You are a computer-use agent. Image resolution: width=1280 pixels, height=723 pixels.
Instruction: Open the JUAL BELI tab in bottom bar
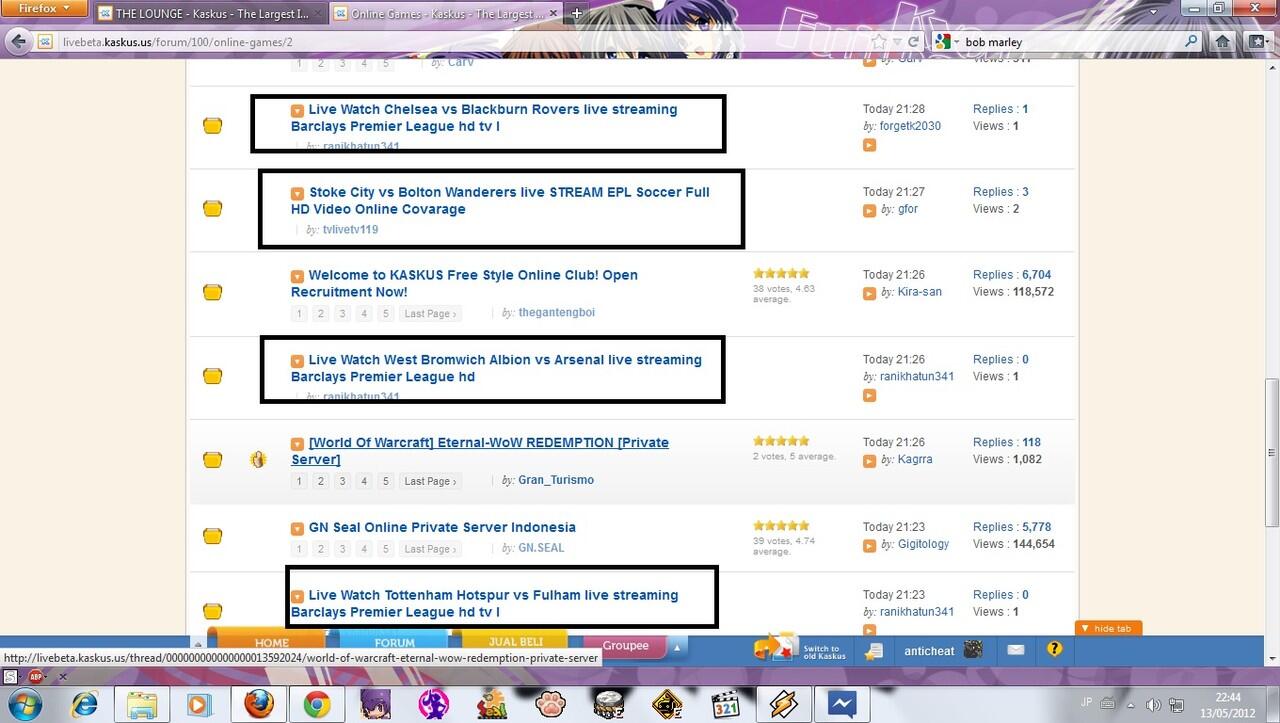coord(516,642)
